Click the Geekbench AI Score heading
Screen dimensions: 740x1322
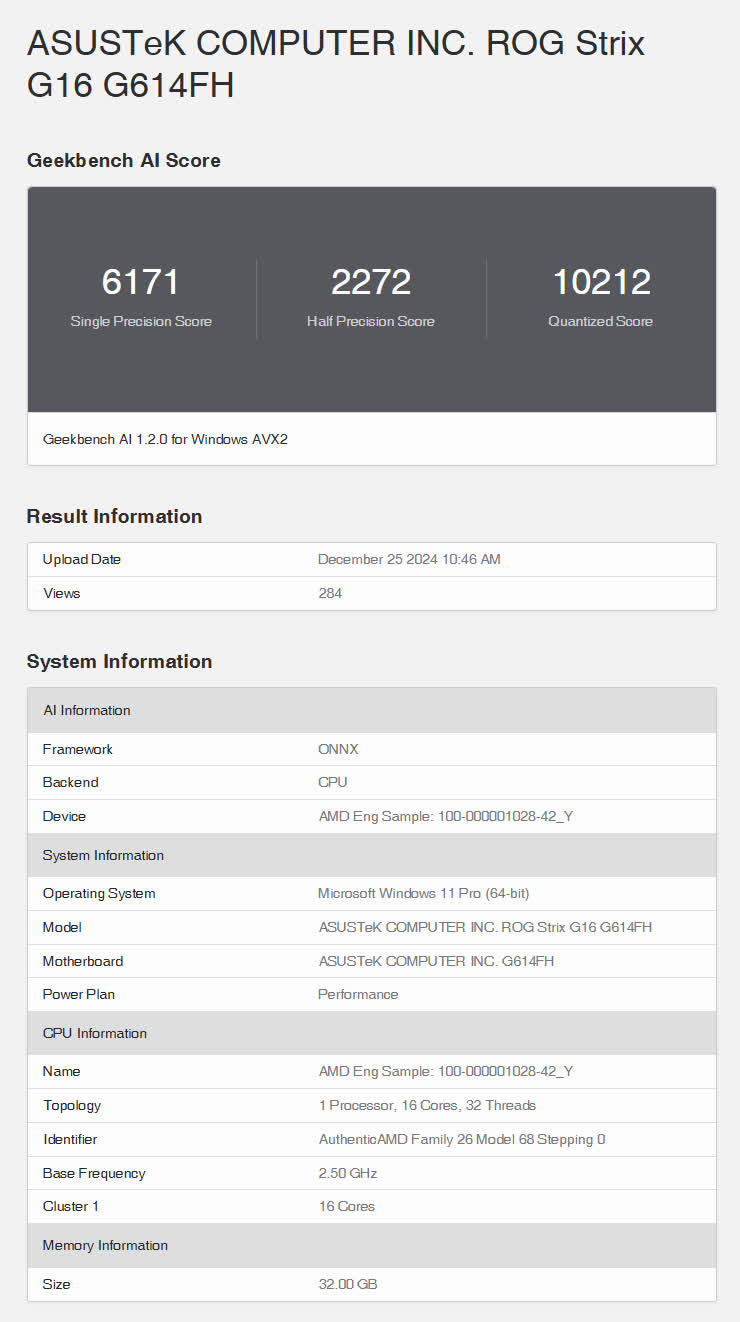pyautogui.click(x=123, y=160)
